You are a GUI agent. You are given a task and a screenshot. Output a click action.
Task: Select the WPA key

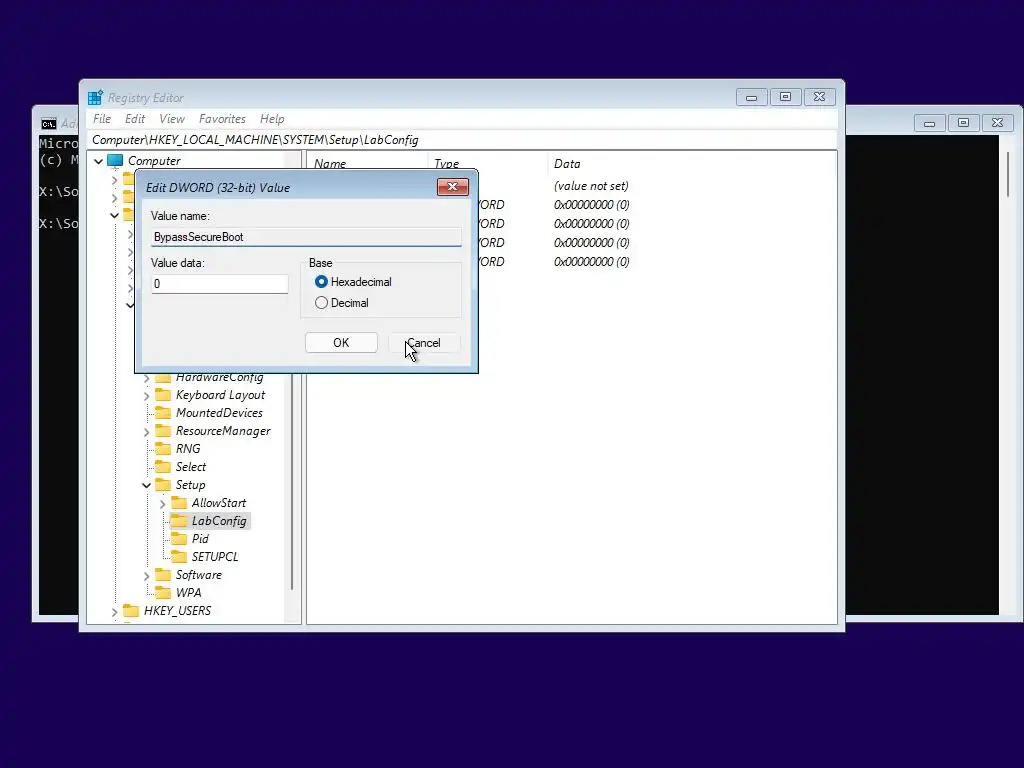189,592
